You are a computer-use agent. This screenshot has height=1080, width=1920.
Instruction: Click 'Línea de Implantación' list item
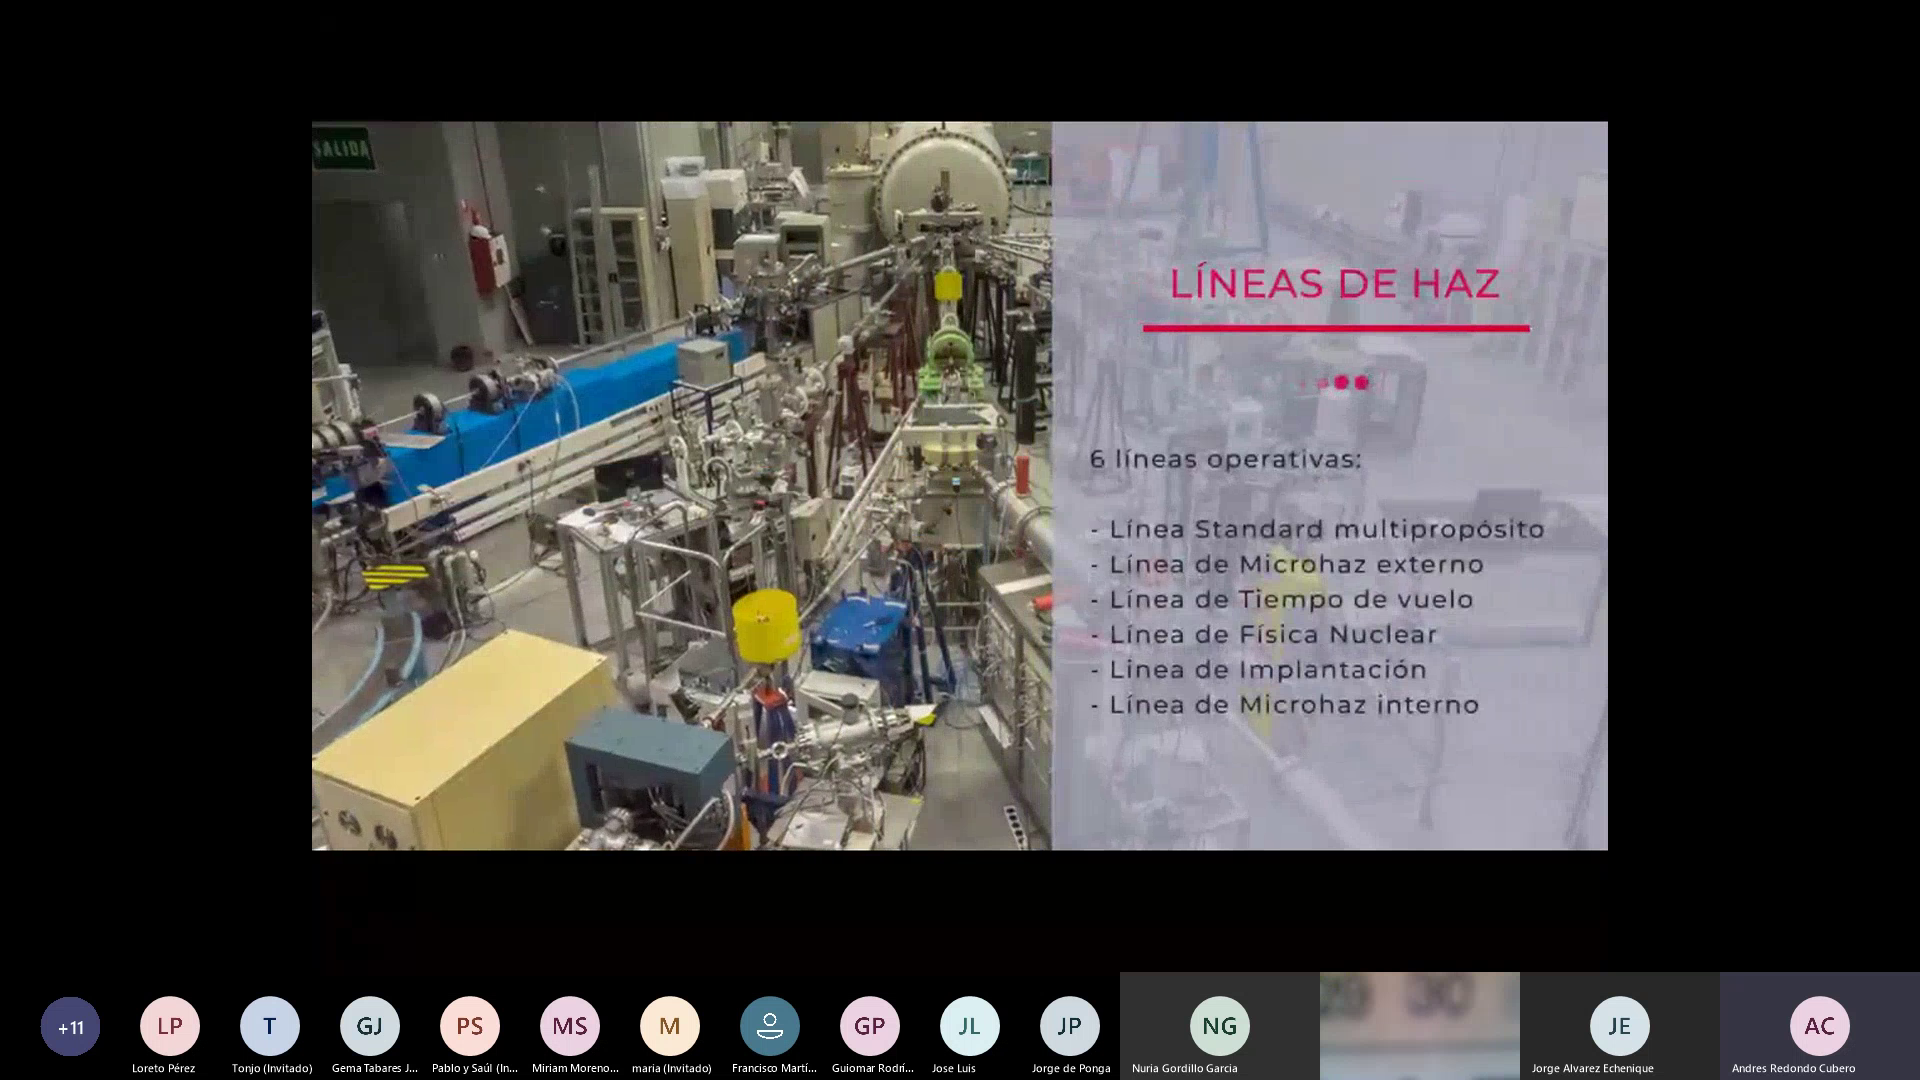click(1267, 669)
